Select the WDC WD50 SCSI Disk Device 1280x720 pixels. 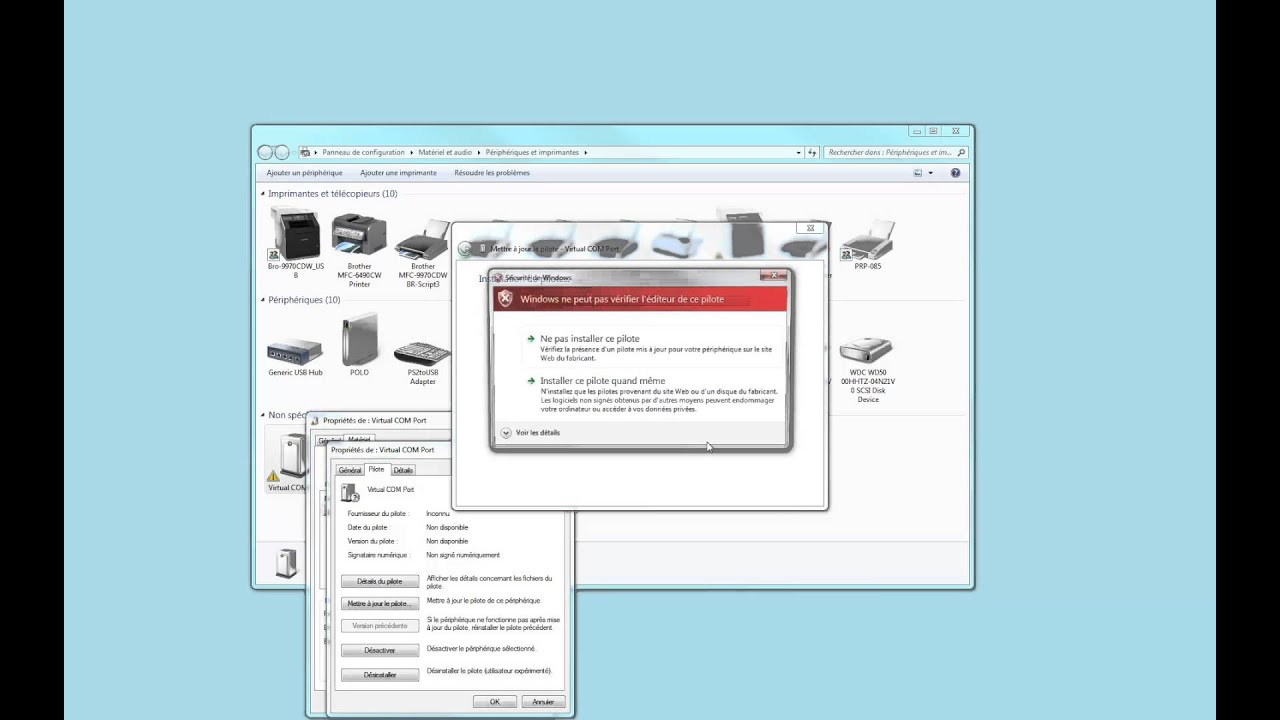867,349
